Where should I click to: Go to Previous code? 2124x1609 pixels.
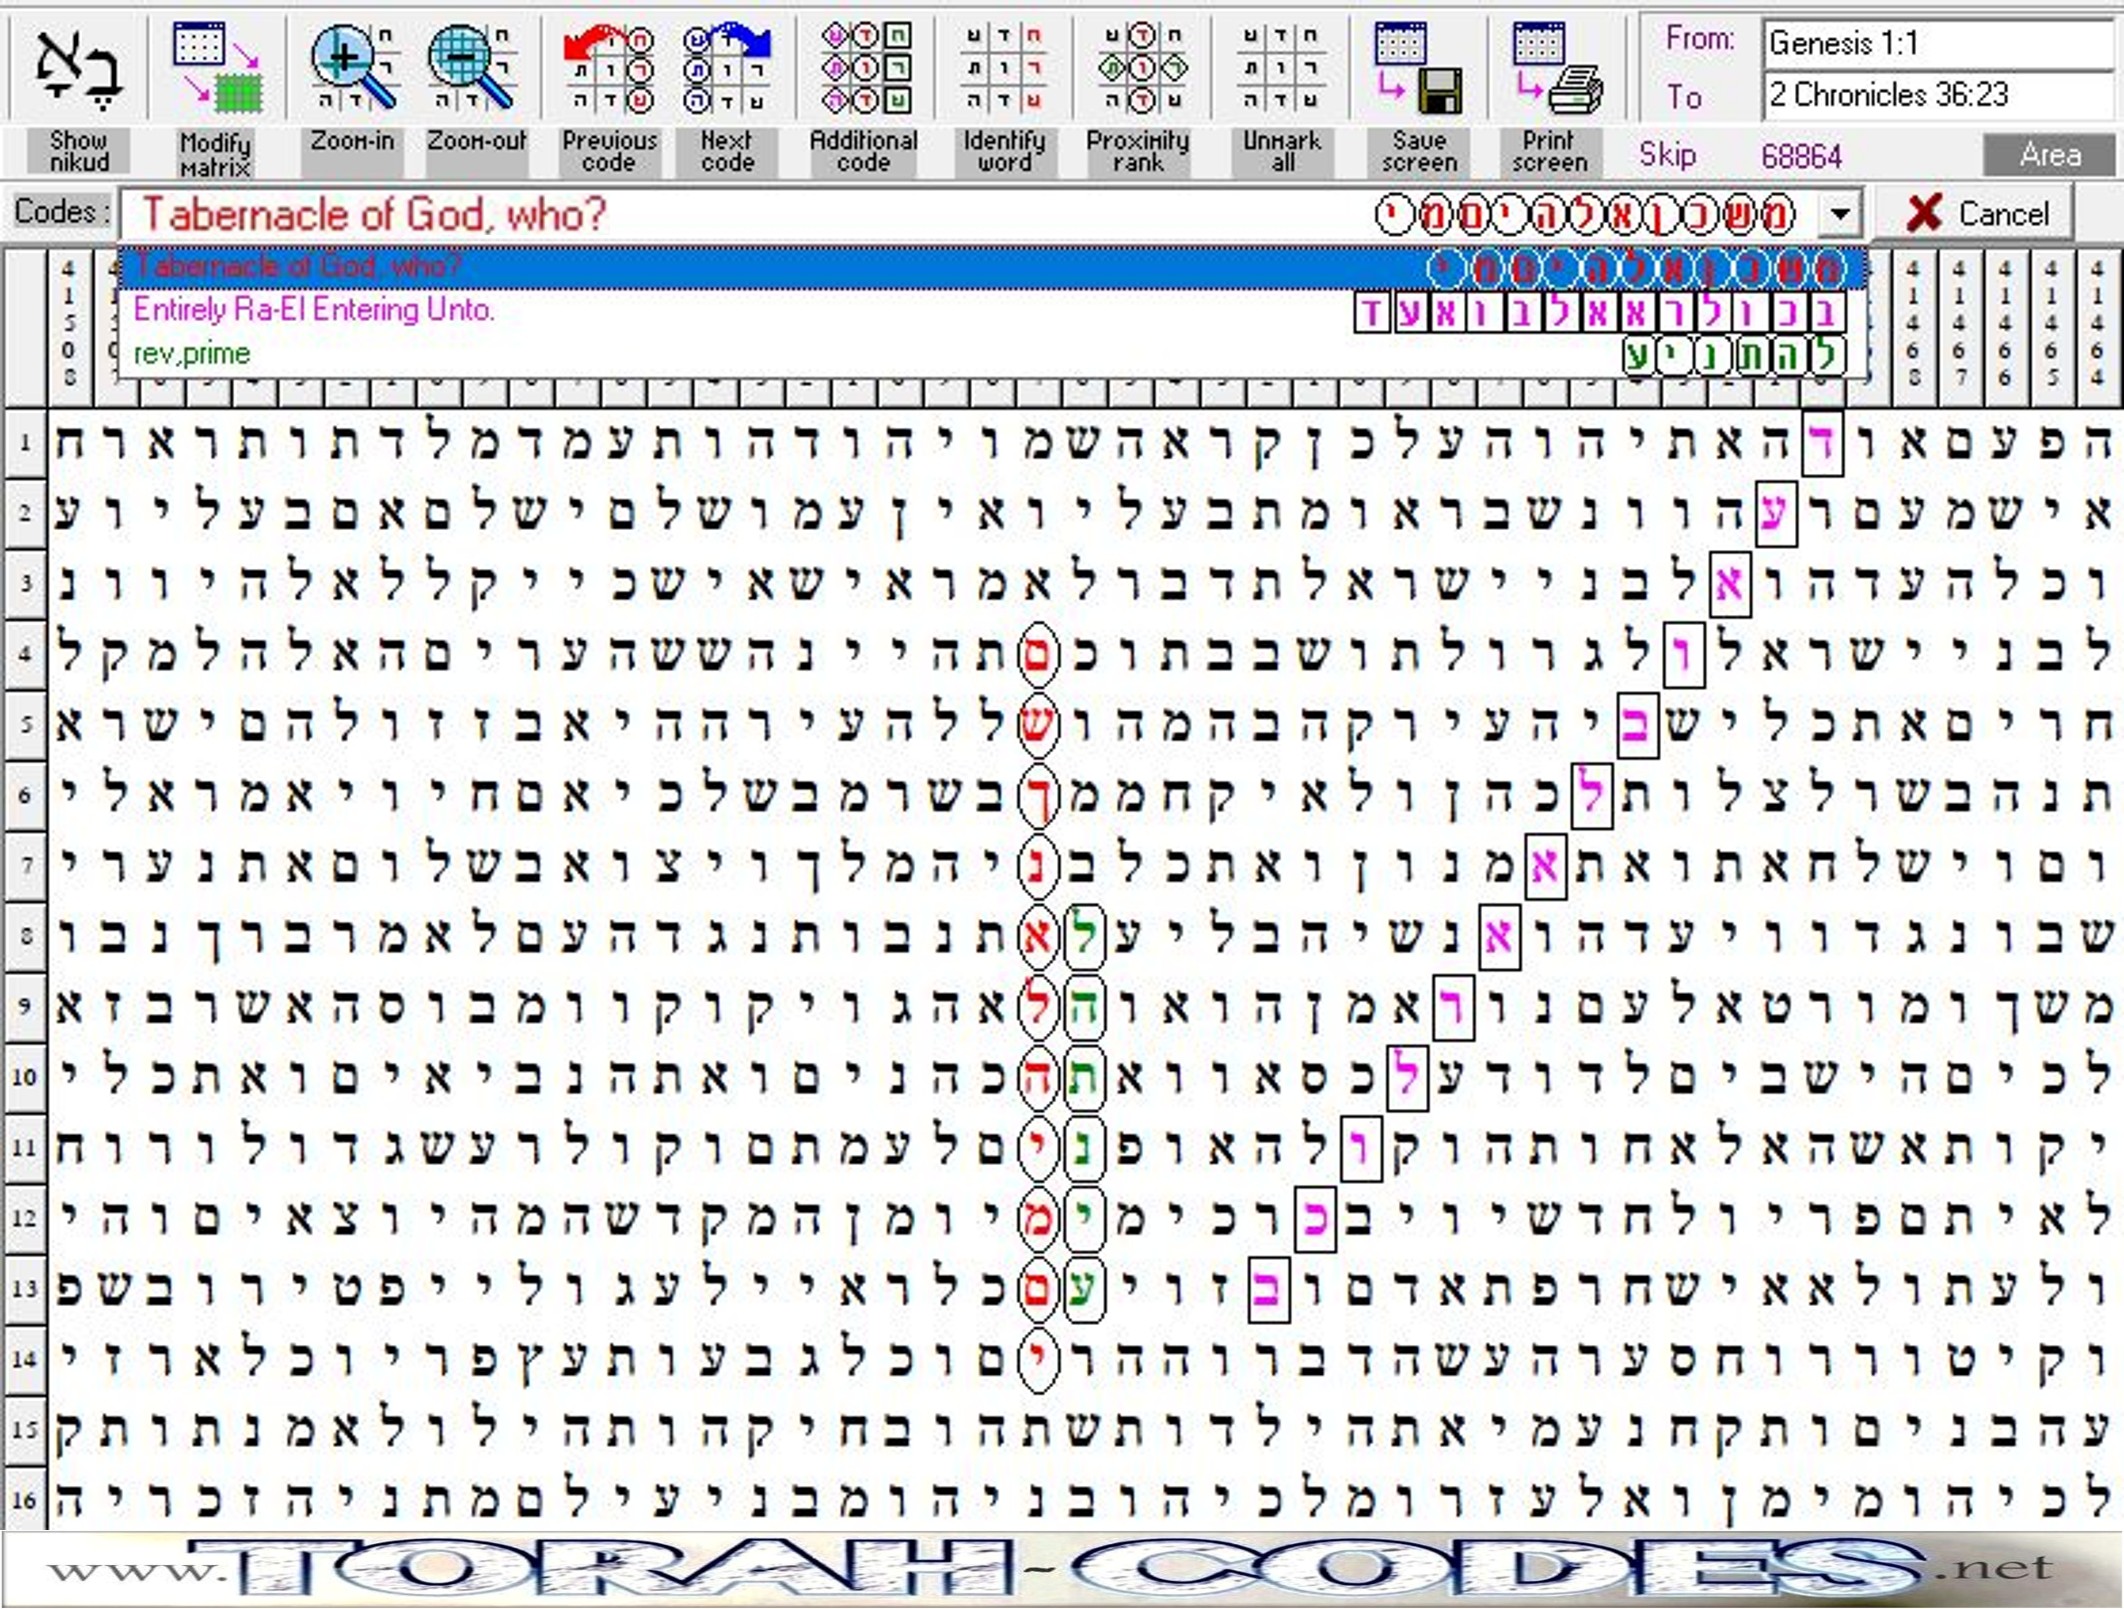[608, 68]
